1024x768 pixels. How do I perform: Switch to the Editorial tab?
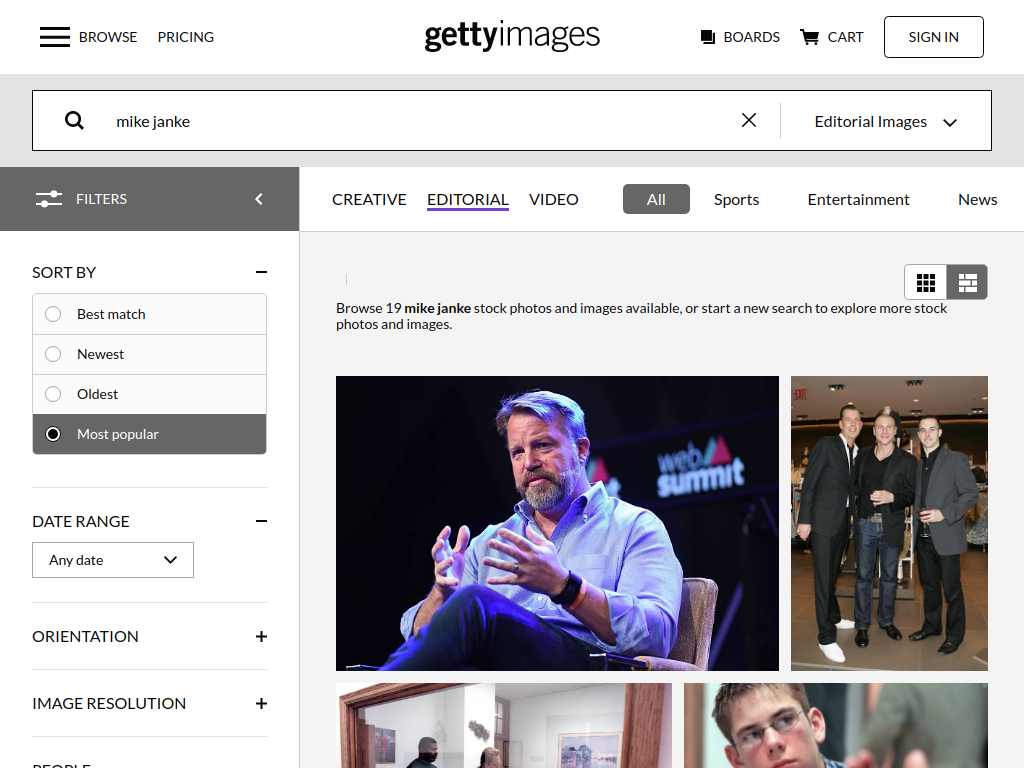468,200
